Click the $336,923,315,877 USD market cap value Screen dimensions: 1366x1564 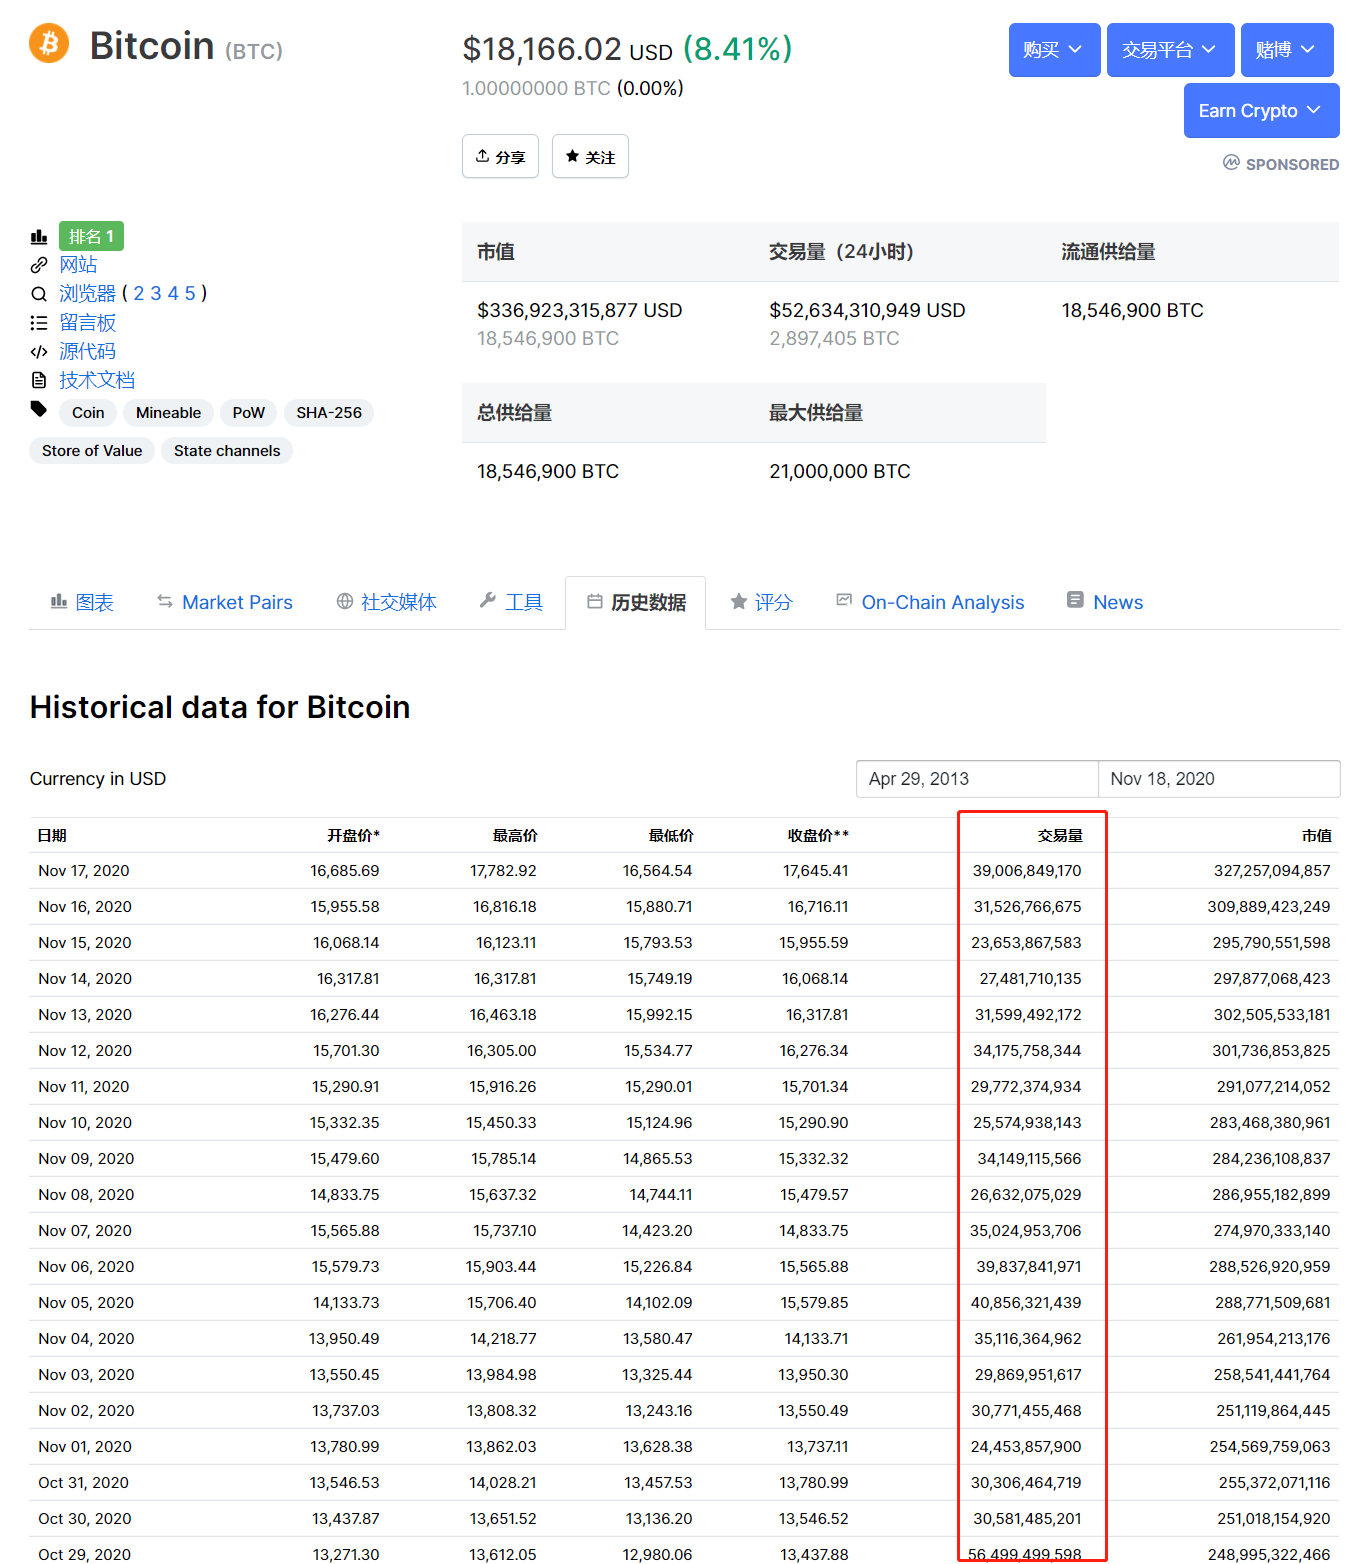(x=579, y=311)
